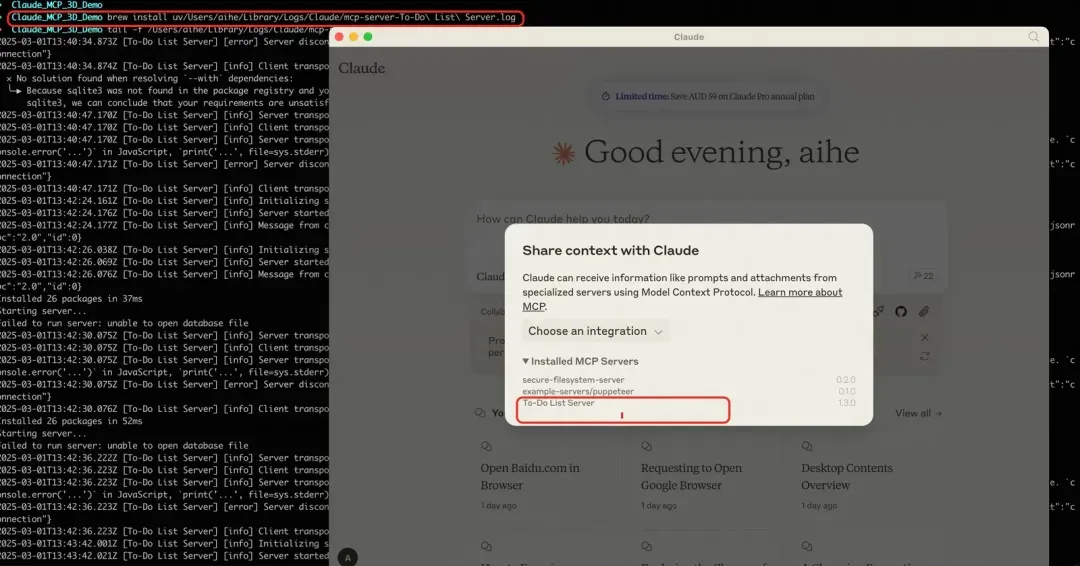Dismiss the banner with the X icon

pos(924,337)
